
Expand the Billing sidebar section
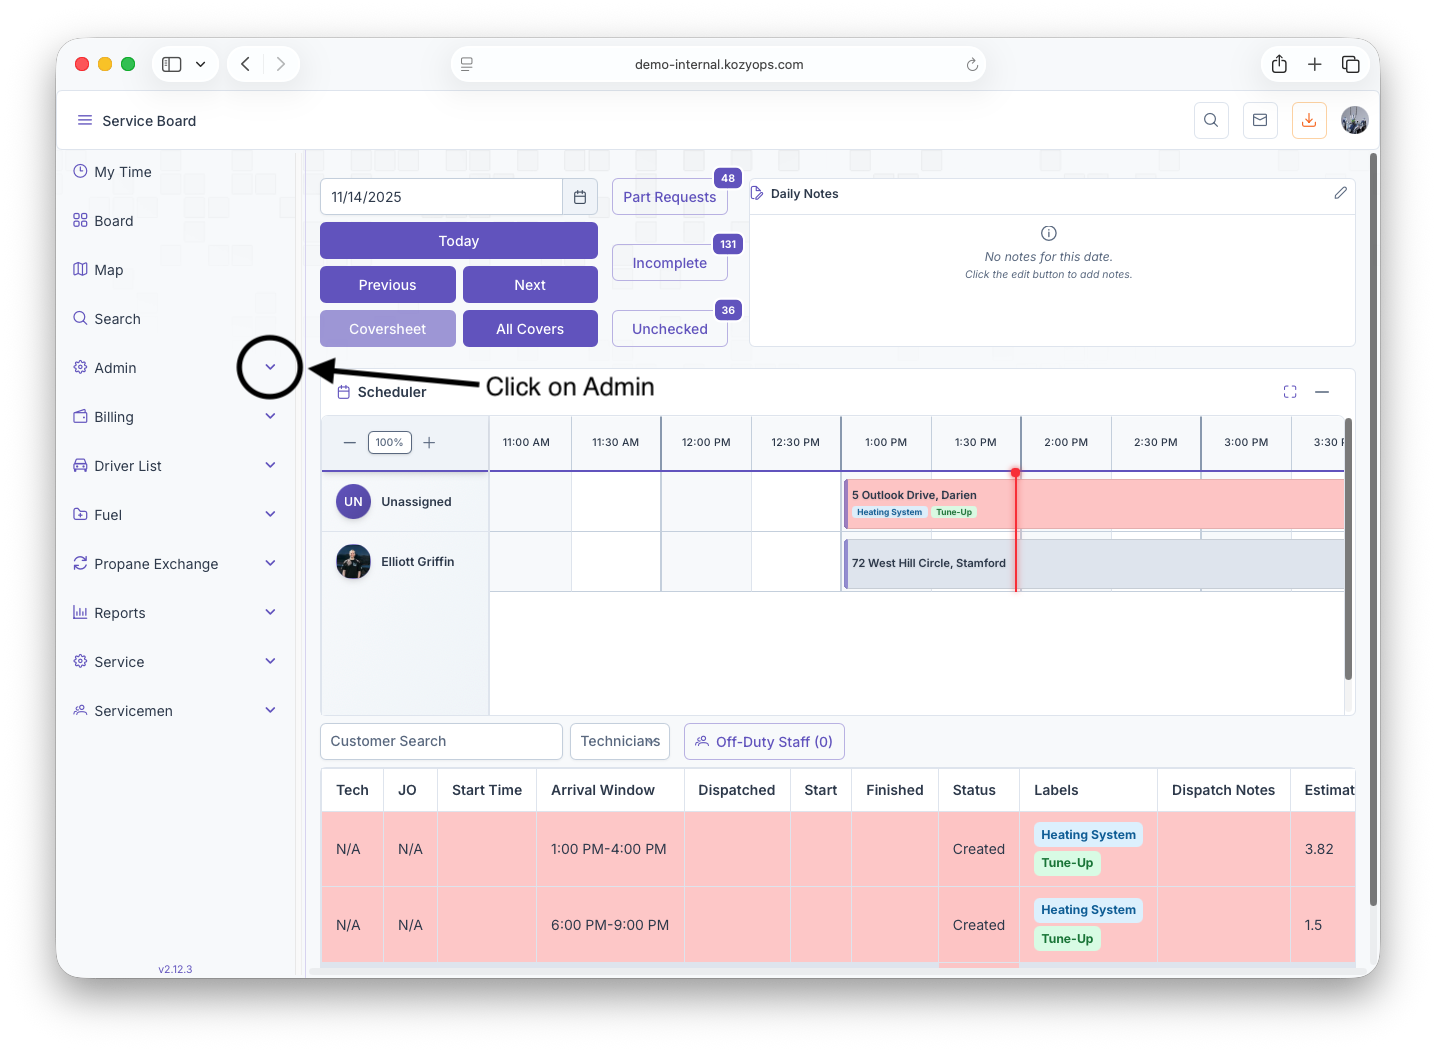[270, 417]
